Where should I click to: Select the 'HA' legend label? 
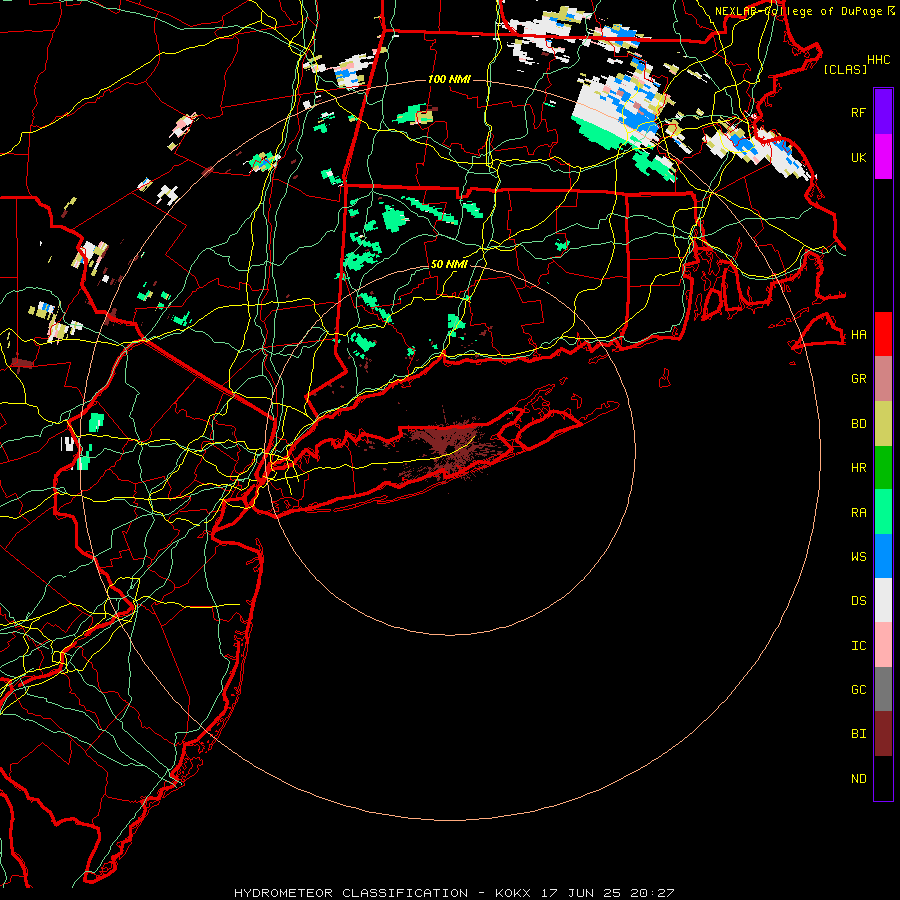coord(858,334)
